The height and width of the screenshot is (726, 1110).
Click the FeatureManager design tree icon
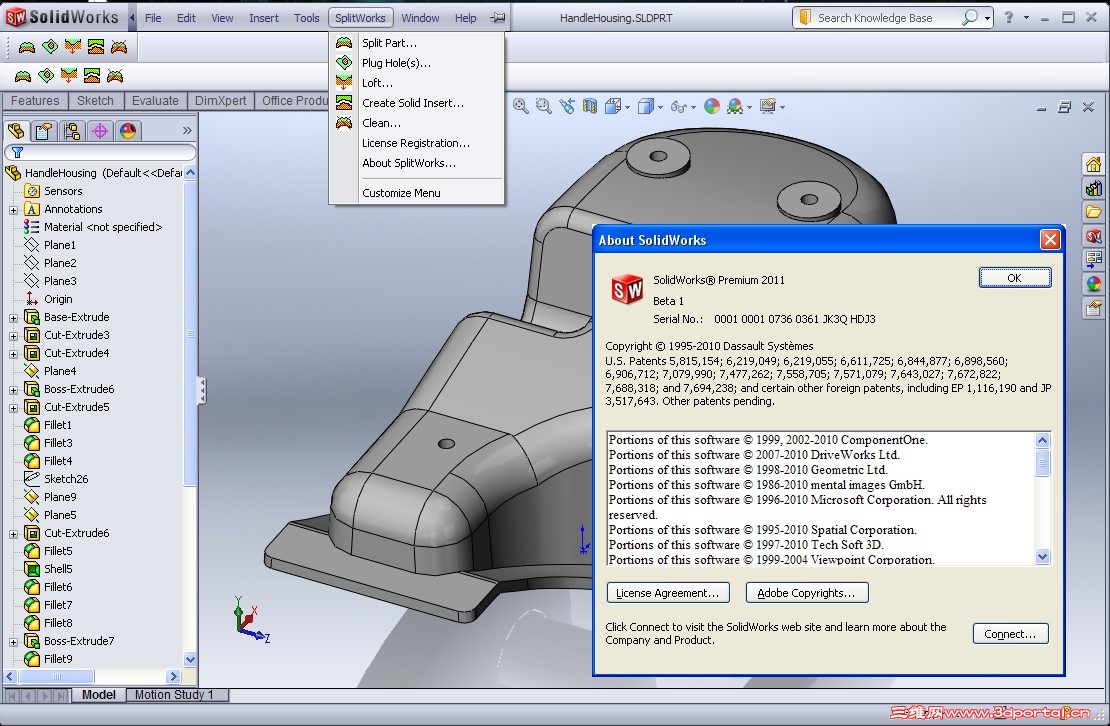coord(16,131)
